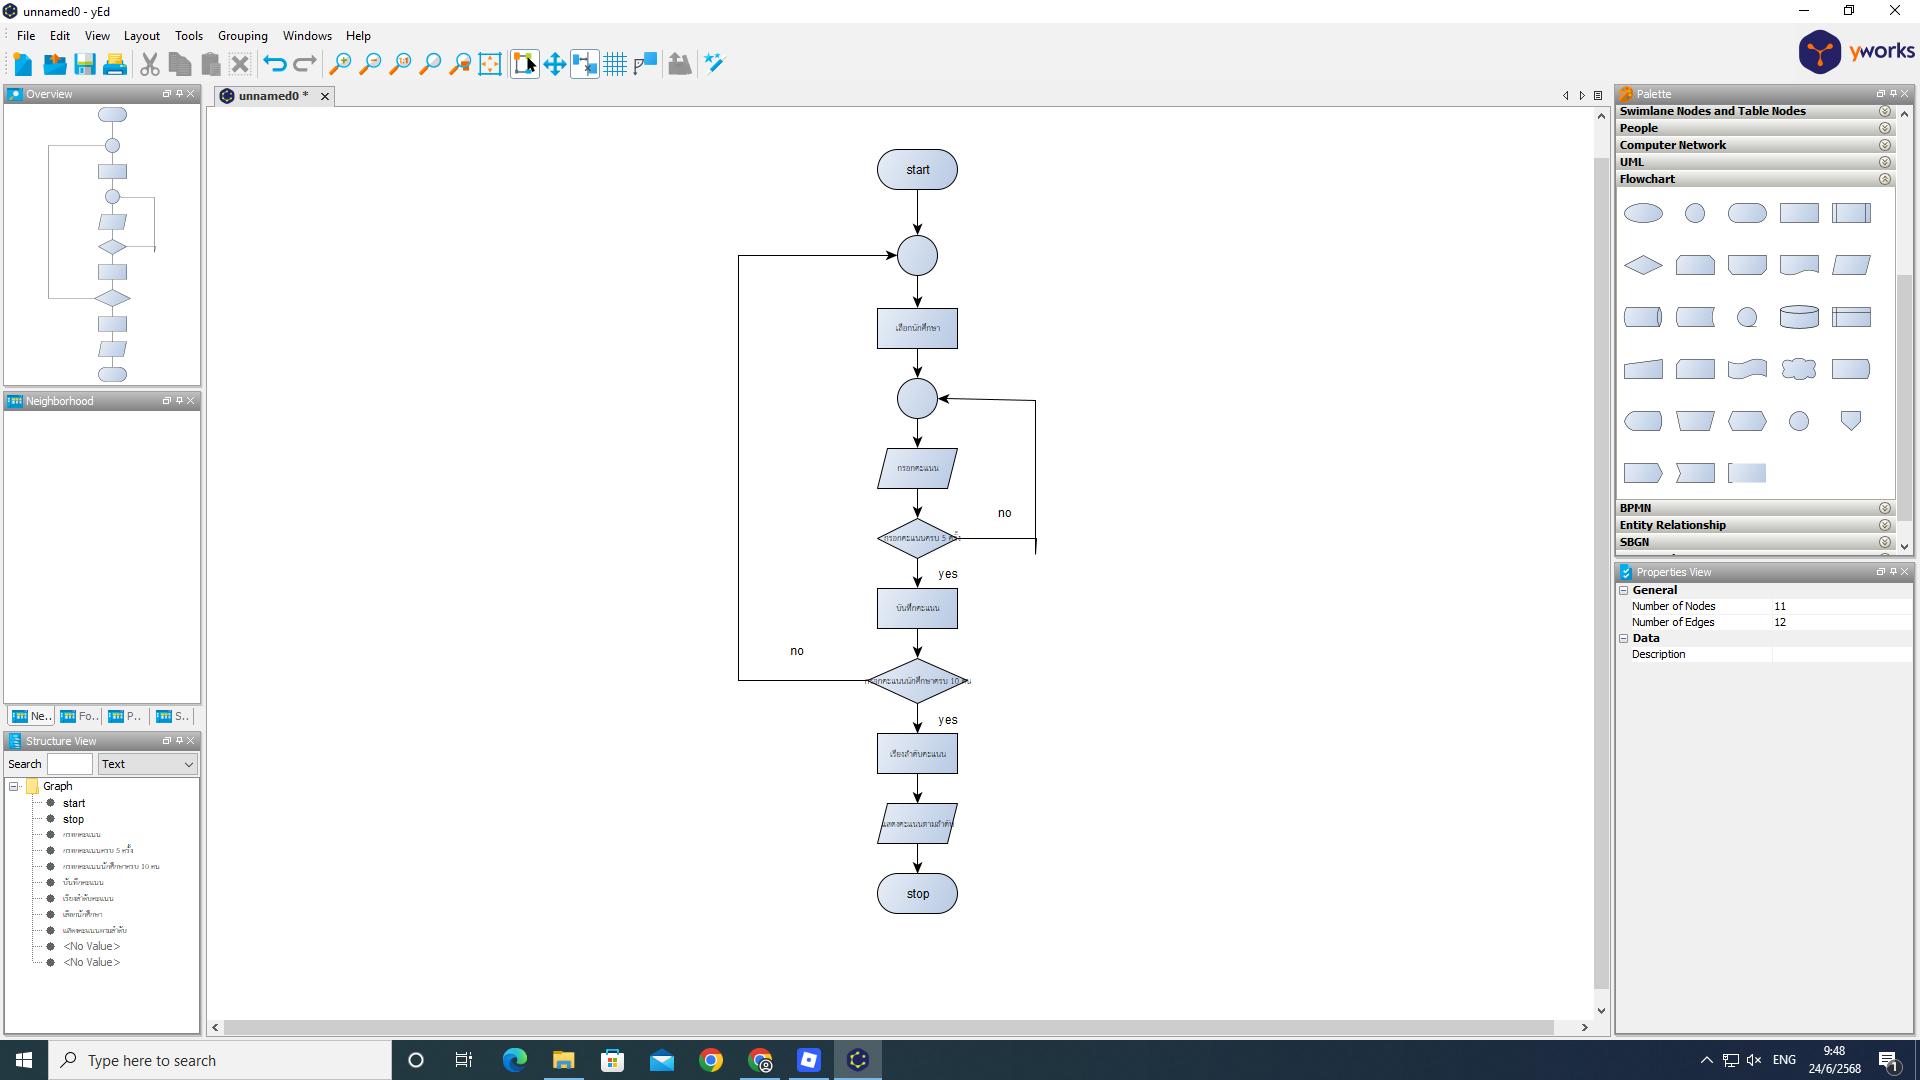Screen dimensions: 1920x1080
Task: Collapse the Flowchart palette section
Action: 1885,179
